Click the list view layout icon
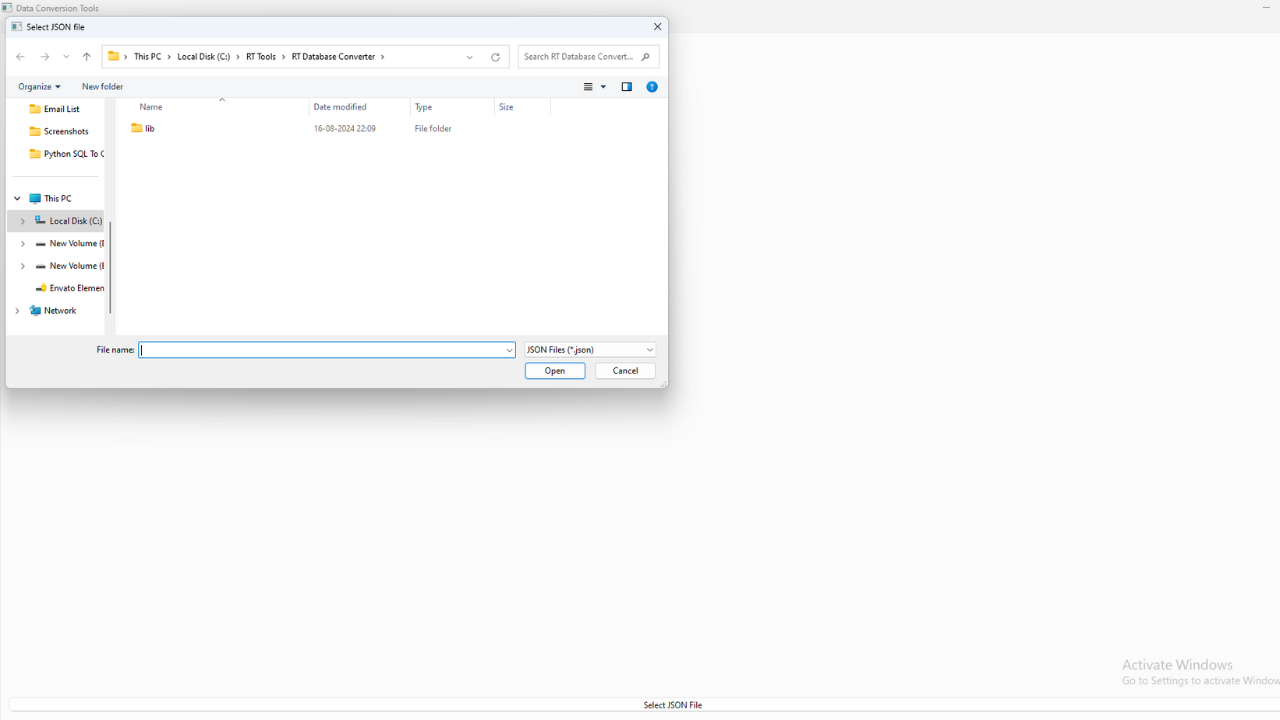1280x720 pixels. click(589, 87)
